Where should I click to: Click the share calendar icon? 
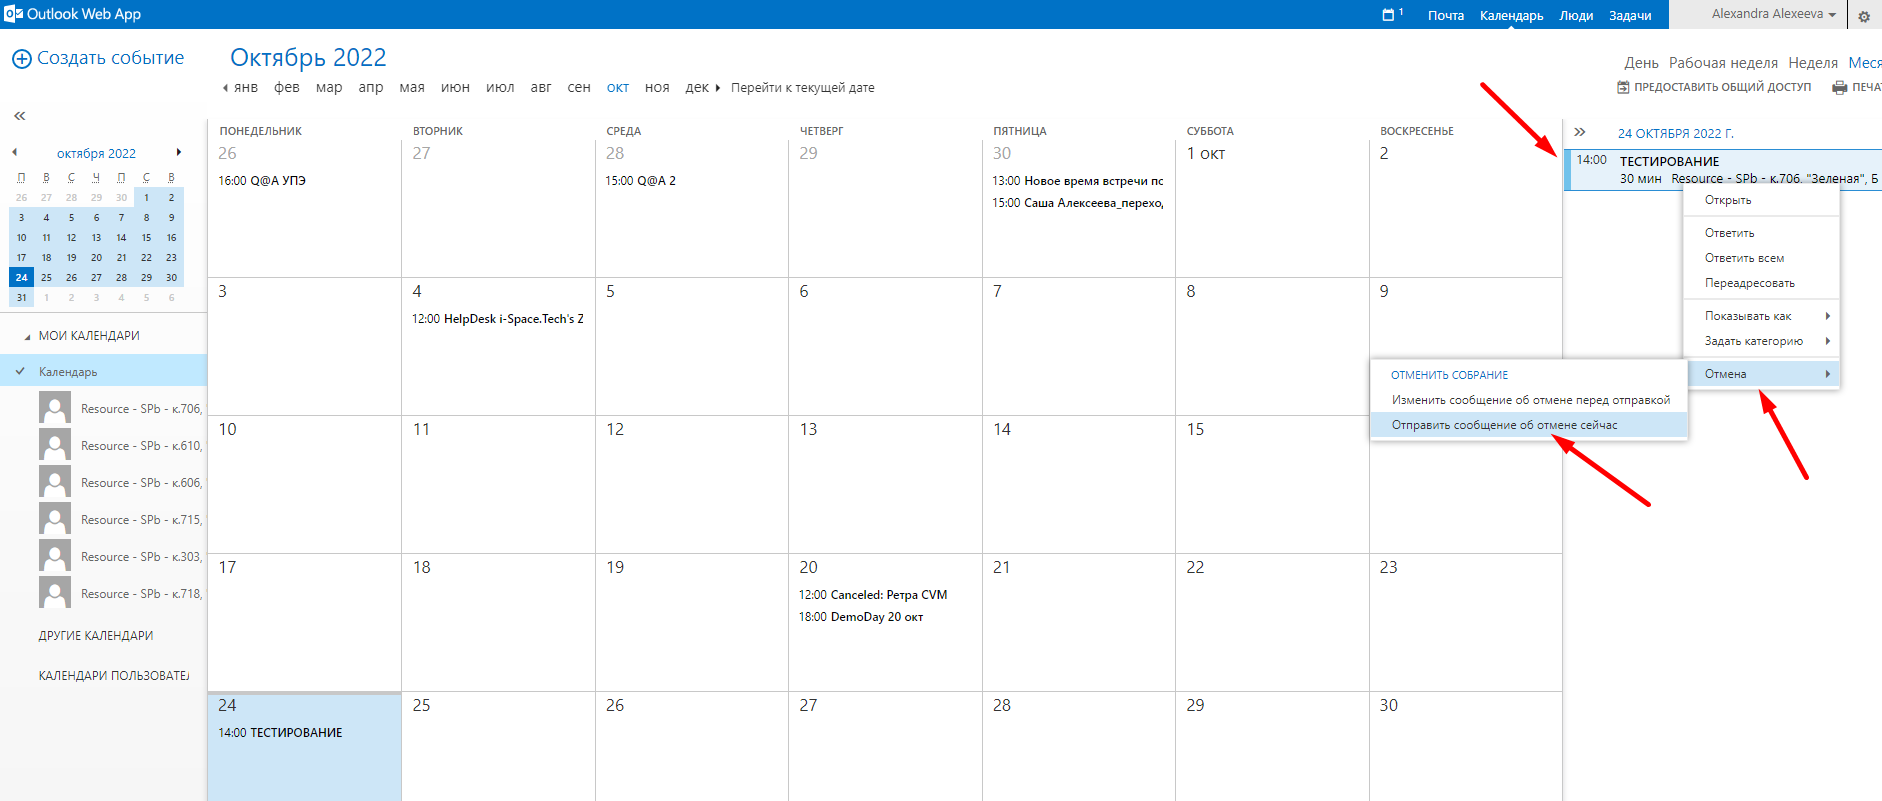tap(1623, 88)
